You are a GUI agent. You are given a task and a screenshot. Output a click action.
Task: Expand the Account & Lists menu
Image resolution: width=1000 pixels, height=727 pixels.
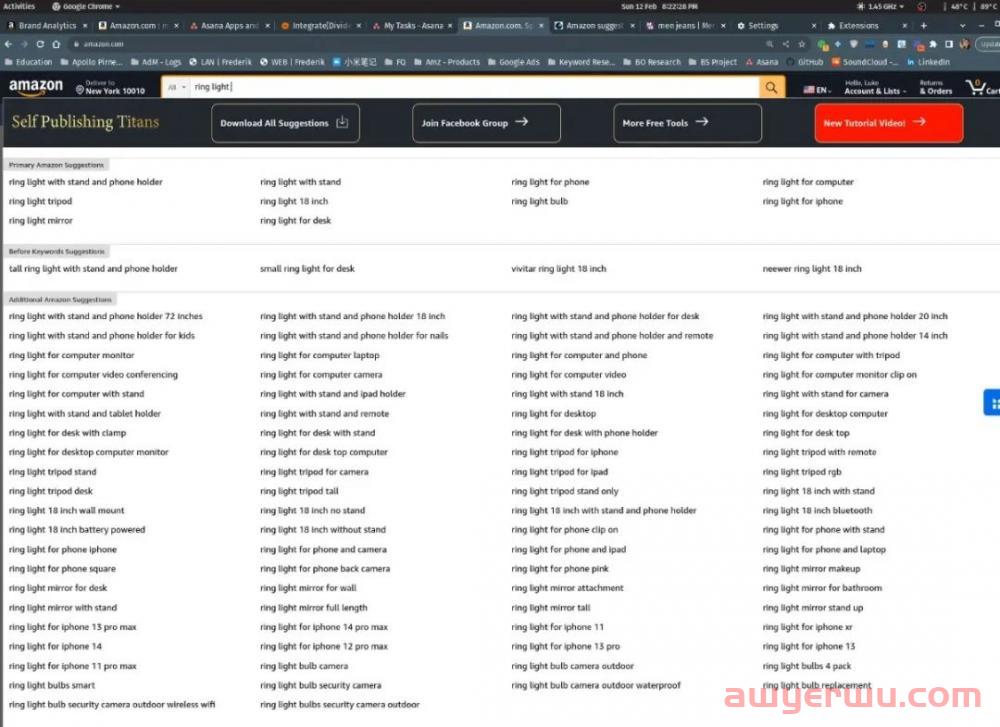[x=875, y=87]
